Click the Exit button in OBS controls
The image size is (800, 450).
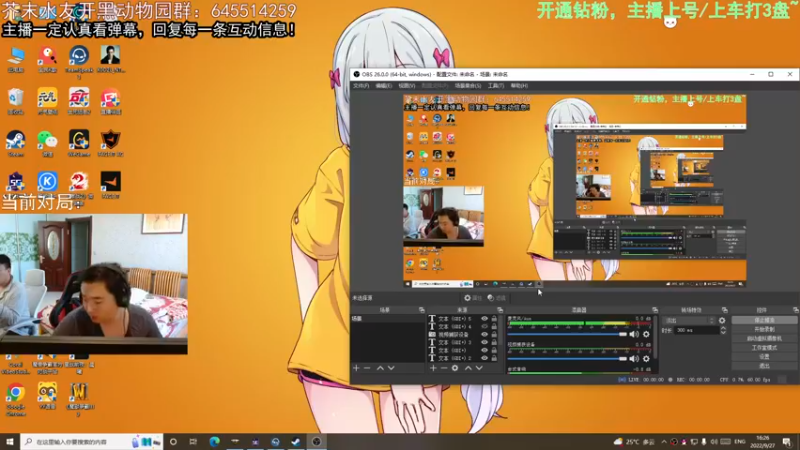coord(764,366)
